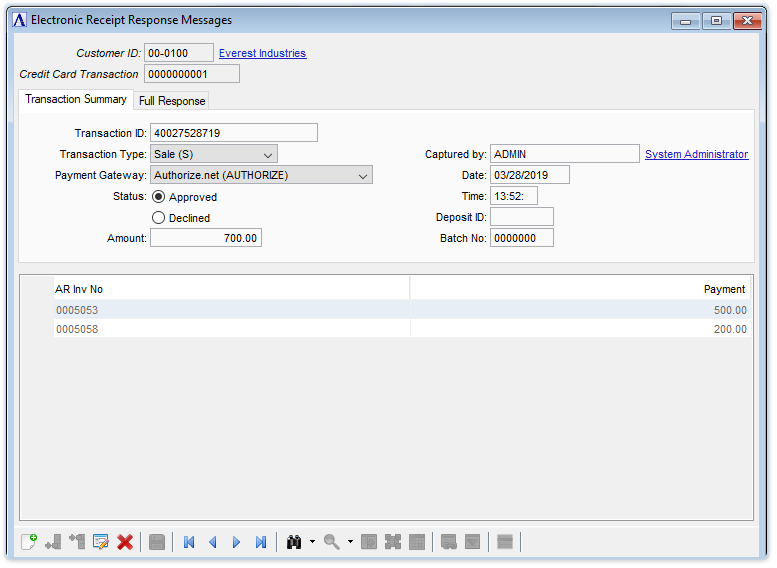Select the Transaction Summary tab
Viewport: 777px width, 568px height.
coord(76,100)
